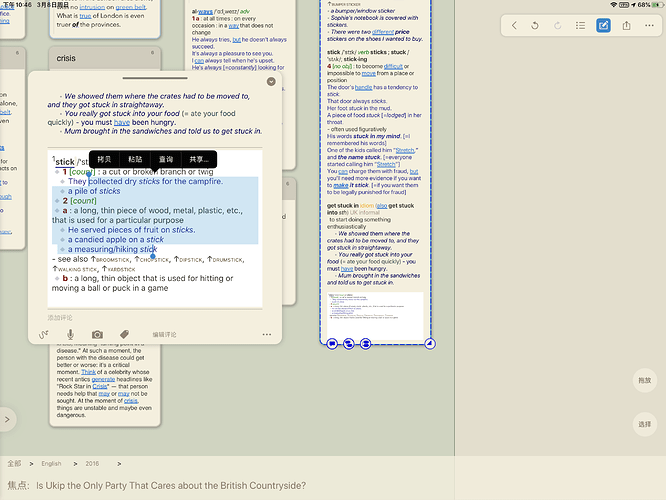
Task: Tap the popup grab handle bar
Action: (x=155, y=78)
